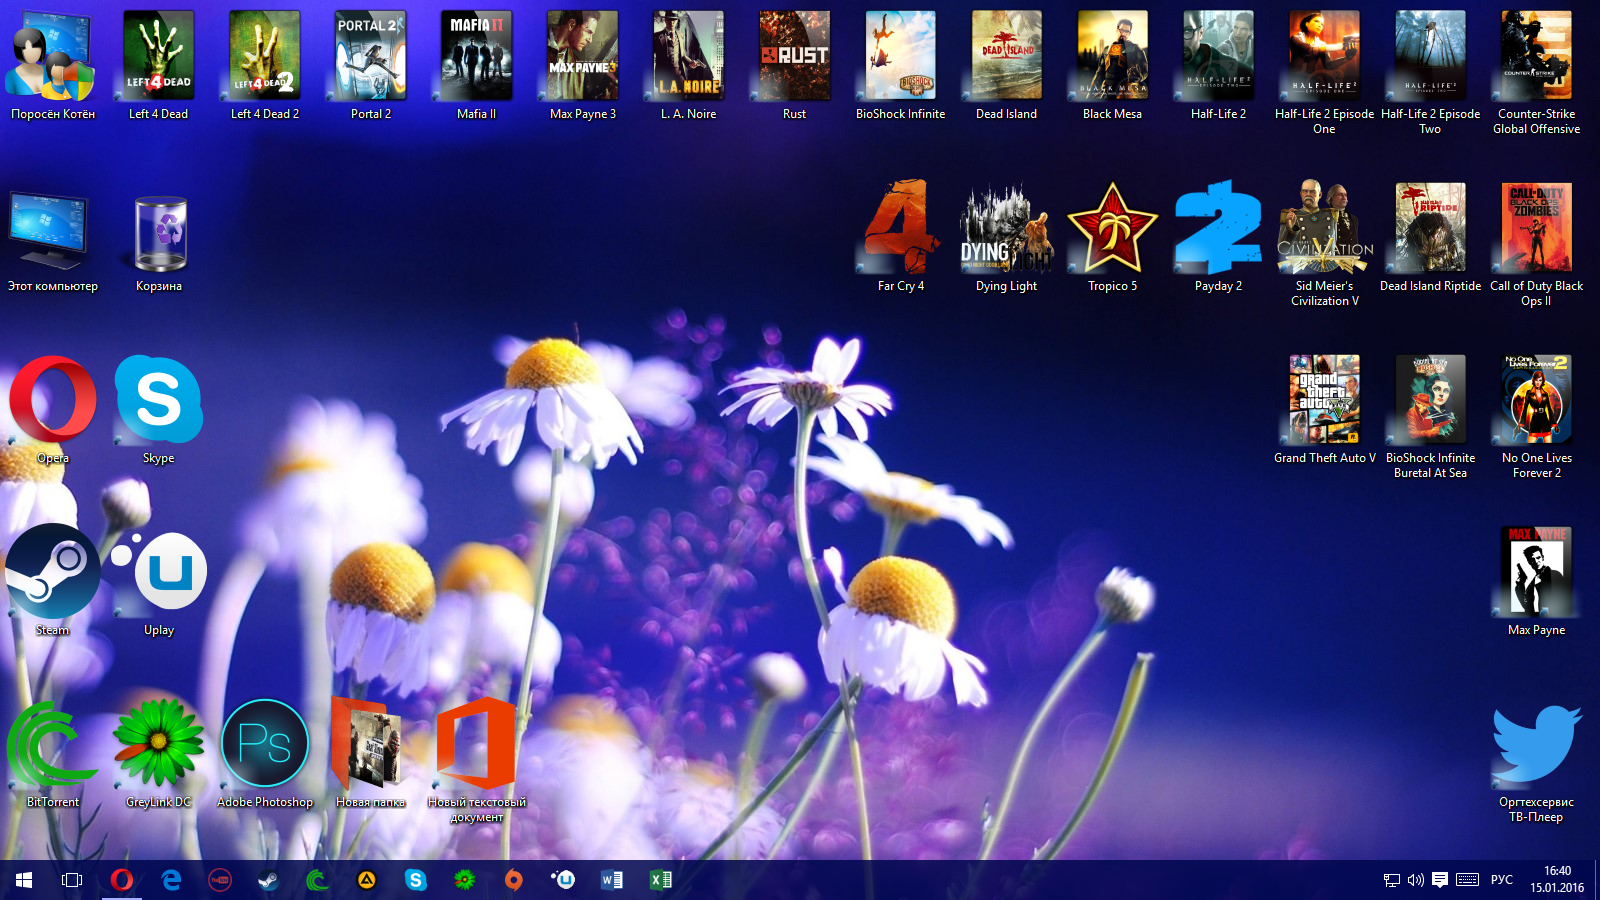The image size is (1600, 900).
Task: Click the Dying Light shortcut
Action: click(1006, 227)
